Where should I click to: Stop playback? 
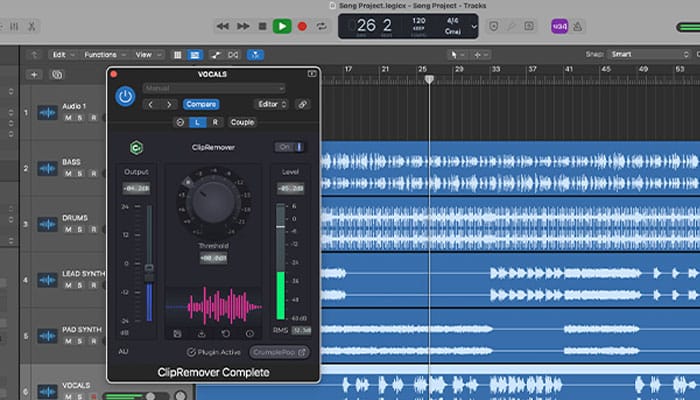coord(262,26)
